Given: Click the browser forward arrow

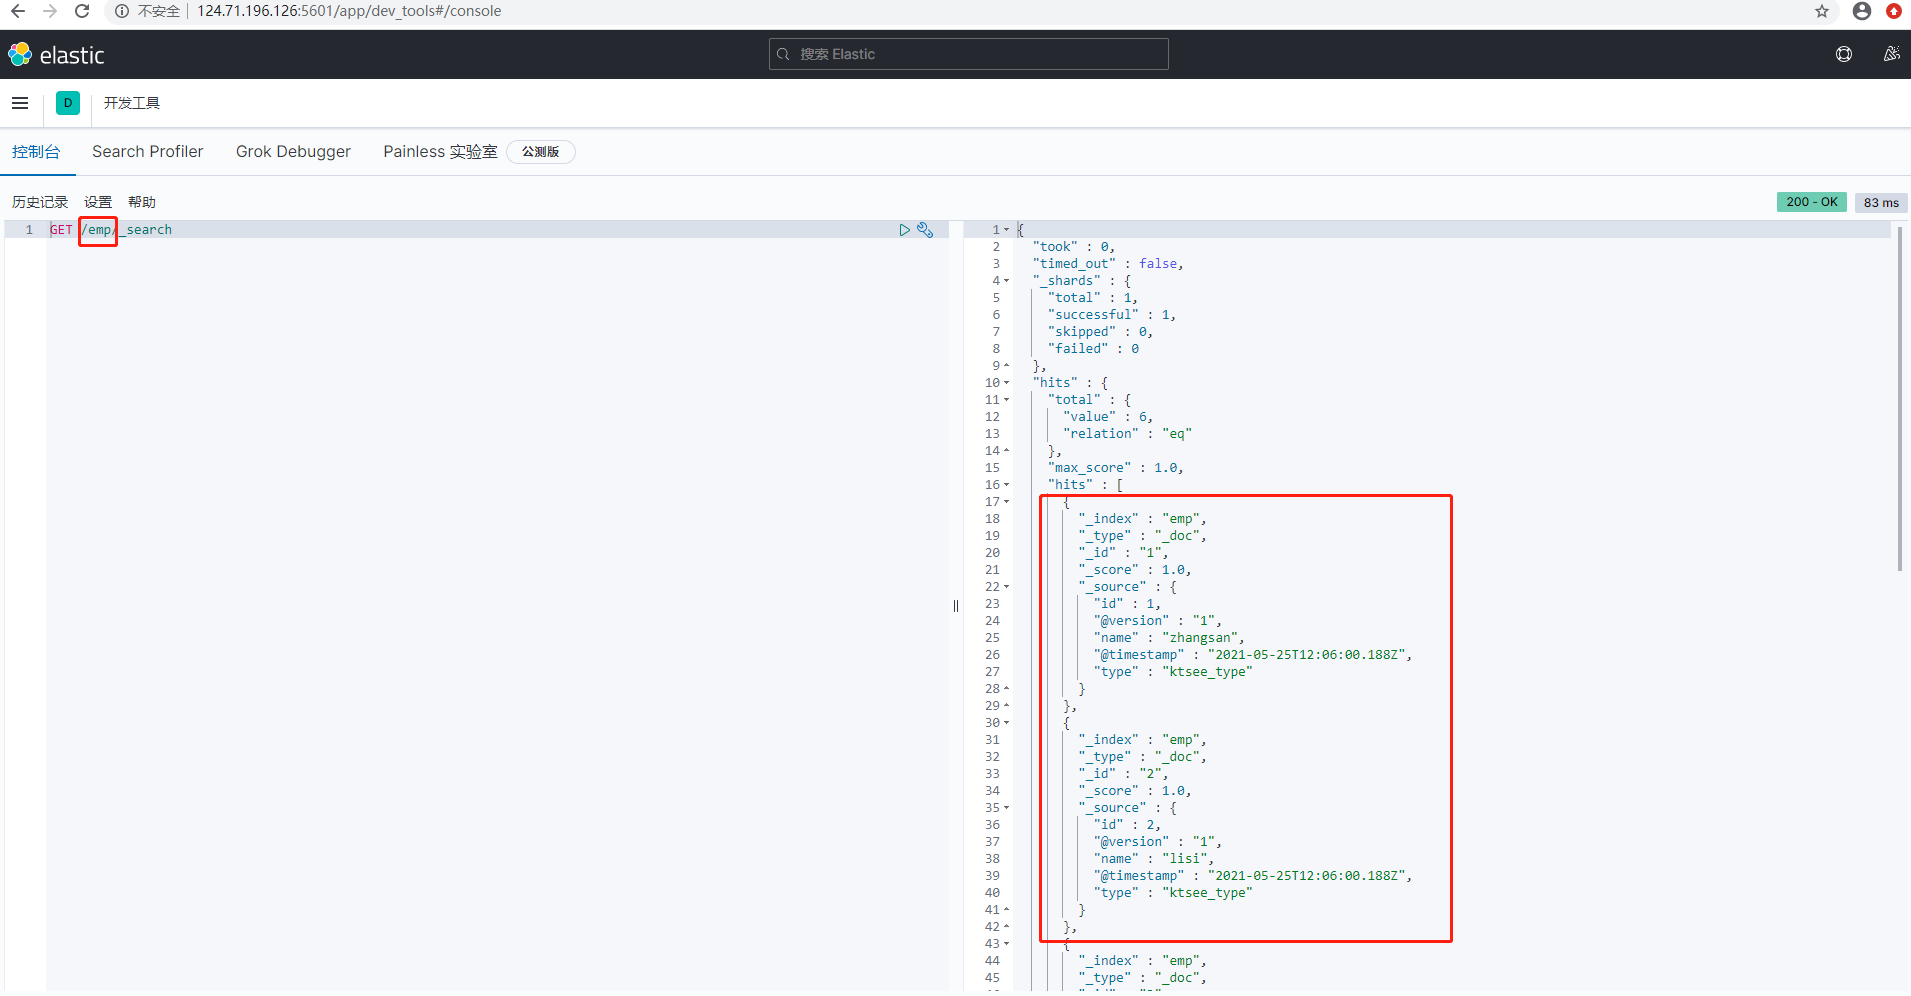Looking at the screenshot, I should (50, 11).
